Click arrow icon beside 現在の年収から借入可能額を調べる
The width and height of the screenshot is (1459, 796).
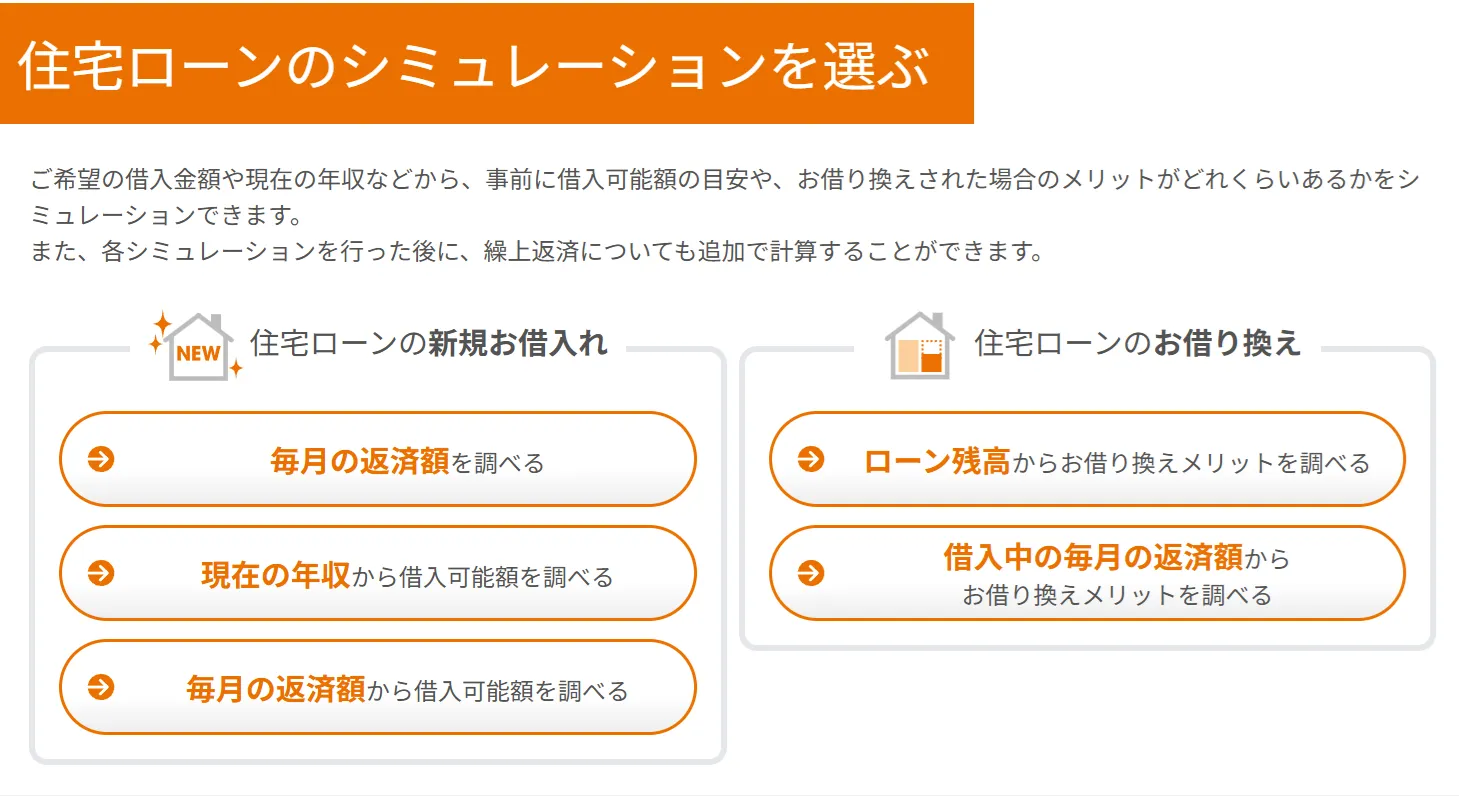click(101, 573)
